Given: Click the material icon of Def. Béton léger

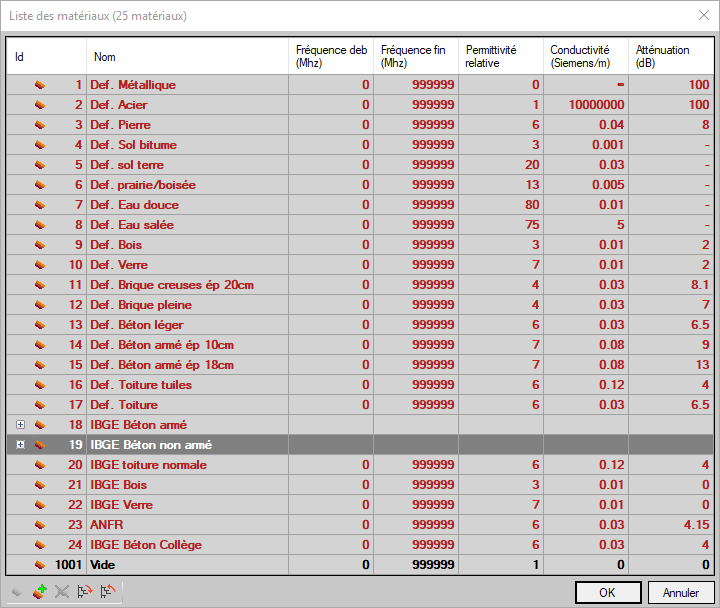Looking at the screenshot, I should 40,325.
